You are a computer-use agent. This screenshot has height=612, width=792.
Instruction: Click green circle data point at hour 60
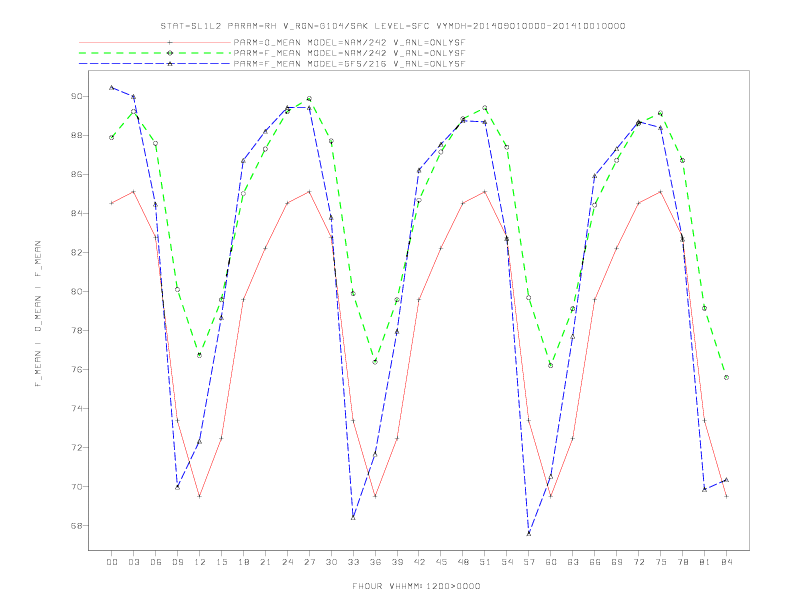[551, 365]
